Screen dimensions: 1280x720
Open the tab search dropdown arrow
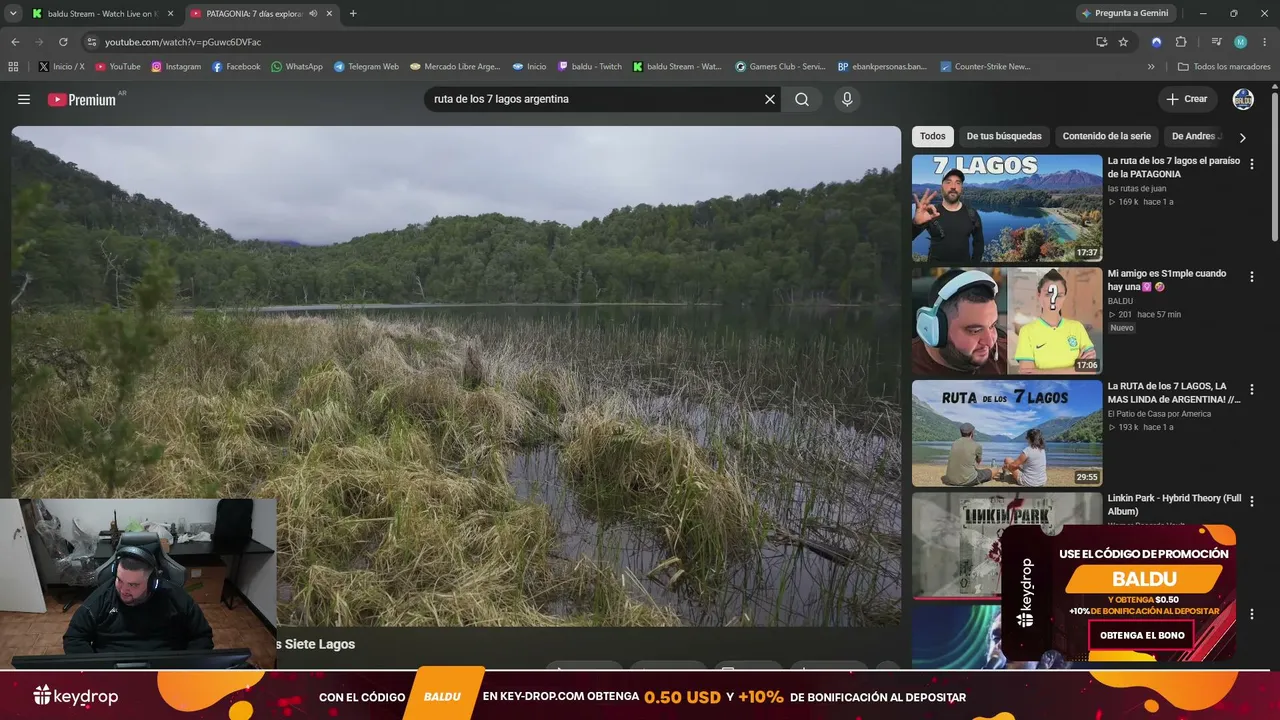point(13,13)
